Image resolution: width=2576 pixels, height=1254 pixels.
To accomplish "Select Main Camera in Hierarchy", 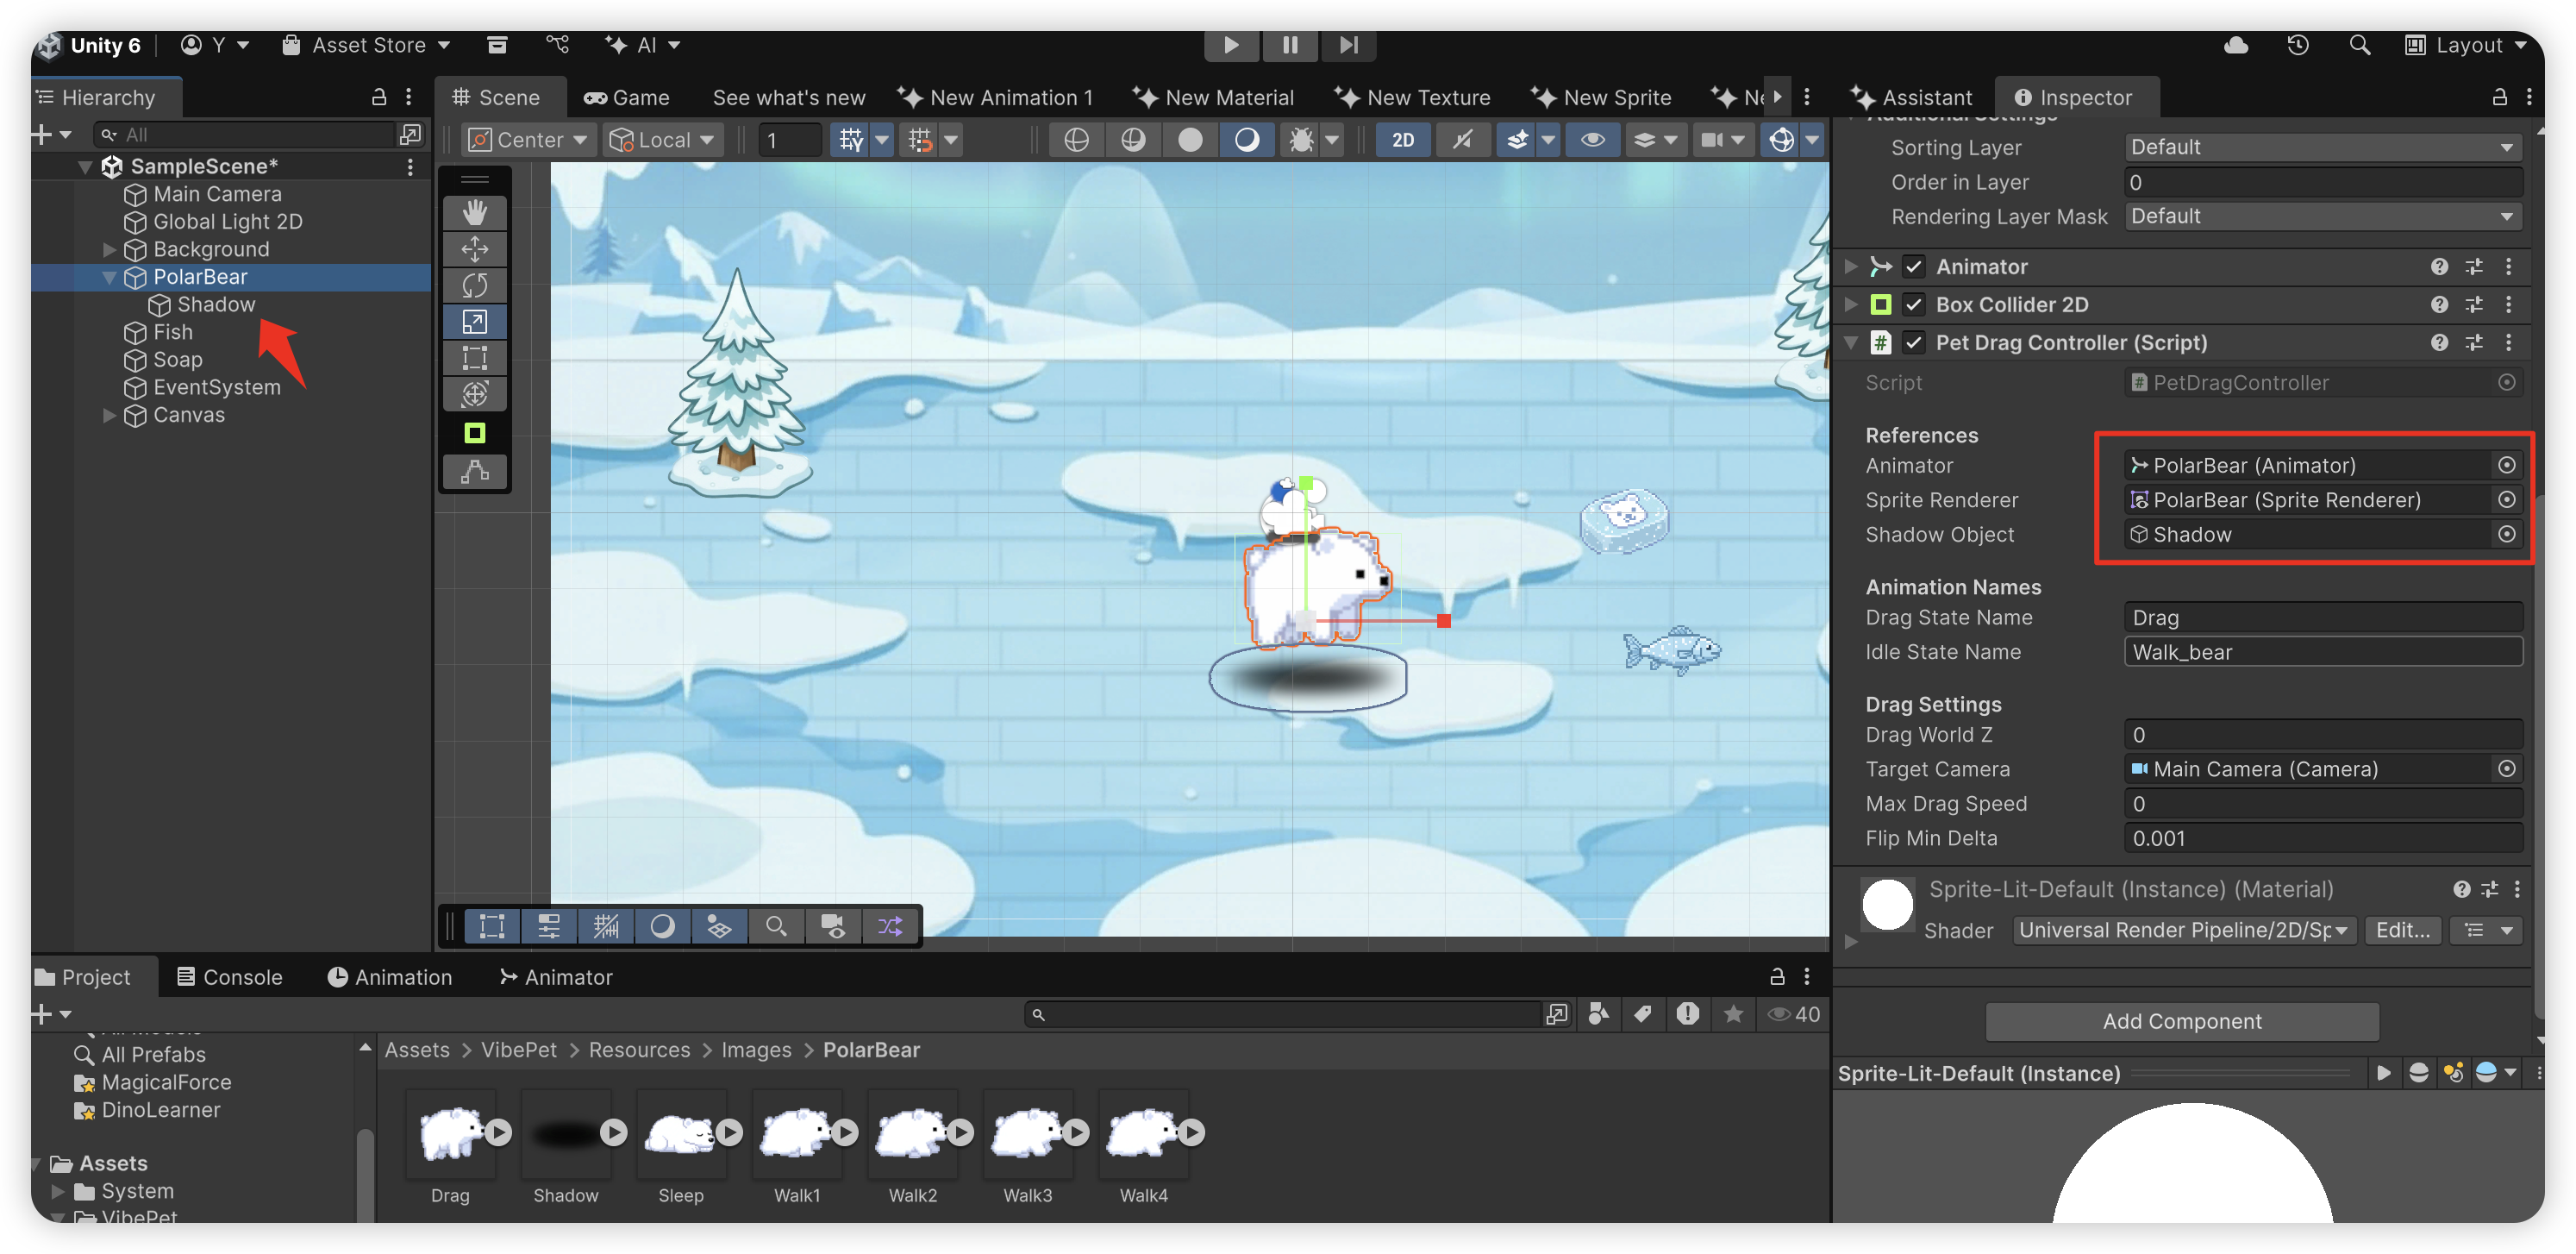I will click(x=217, y=194).
